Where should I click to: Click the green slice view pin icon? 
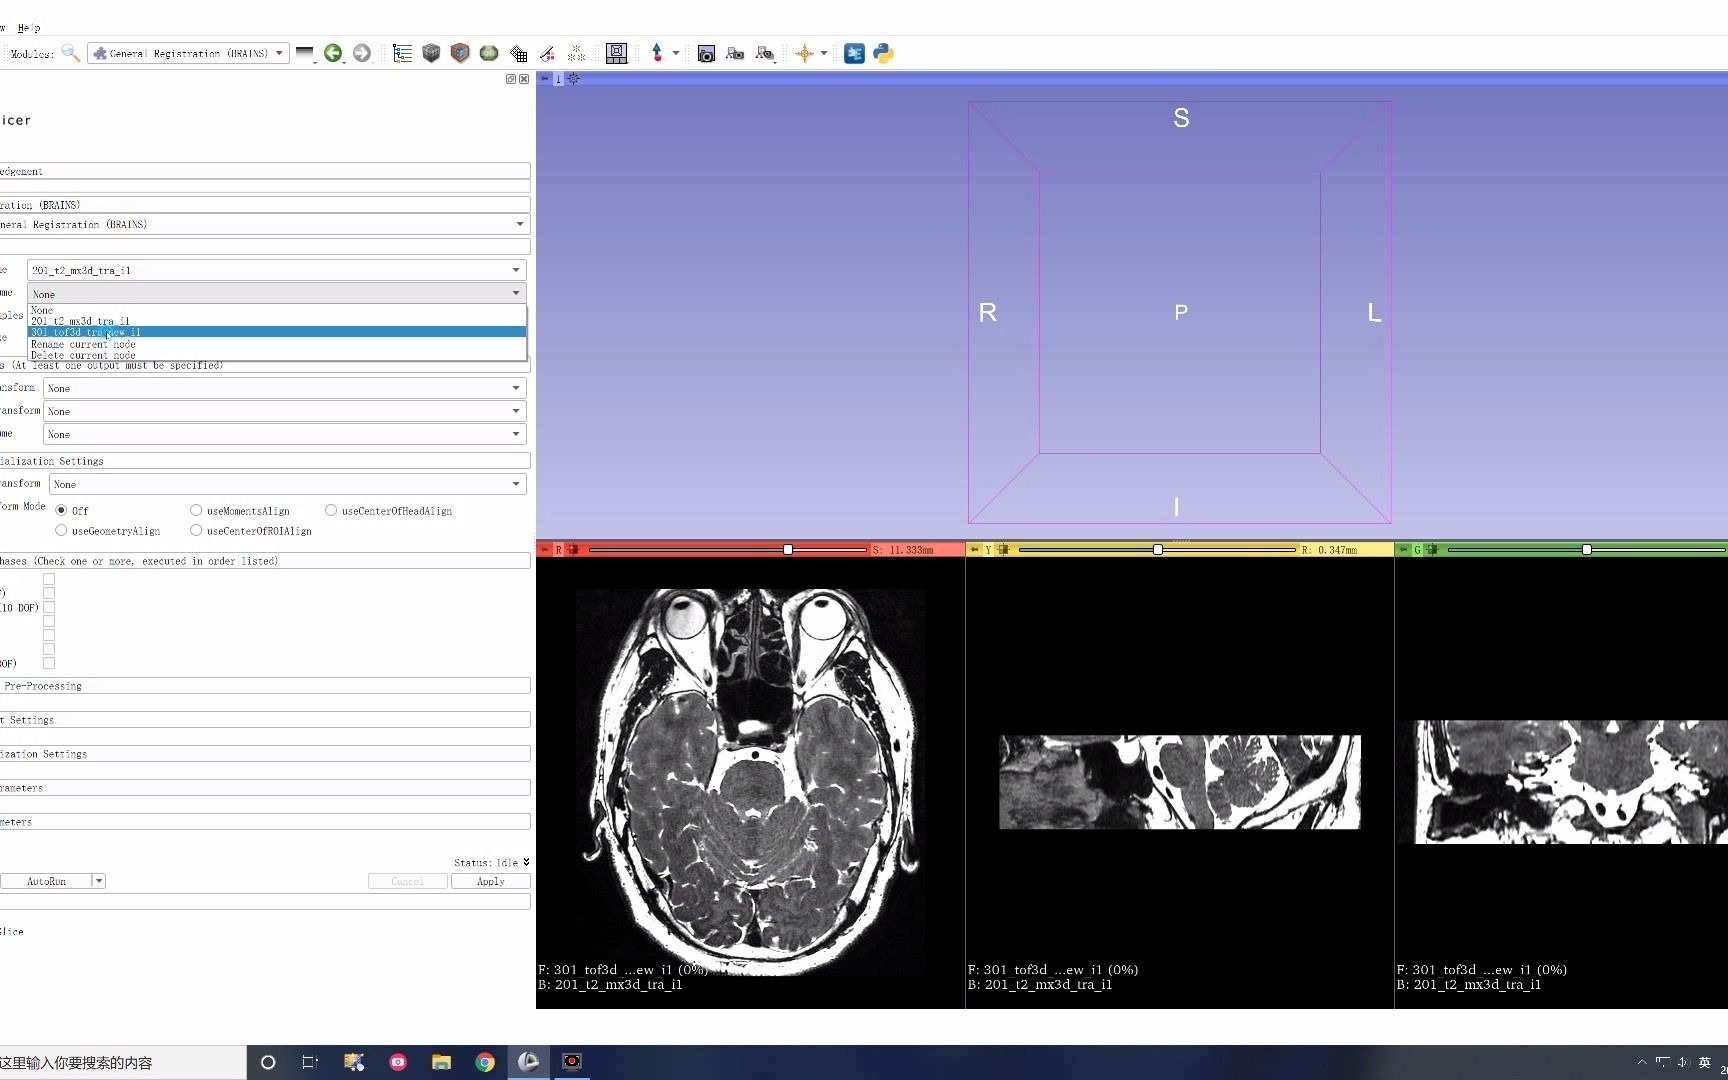point(1403,549)
